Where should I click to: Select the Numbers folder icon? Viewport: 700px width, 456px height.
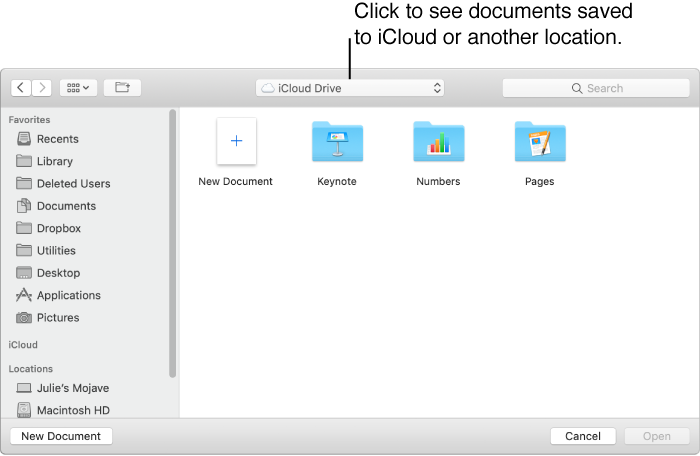click(439, 141)
